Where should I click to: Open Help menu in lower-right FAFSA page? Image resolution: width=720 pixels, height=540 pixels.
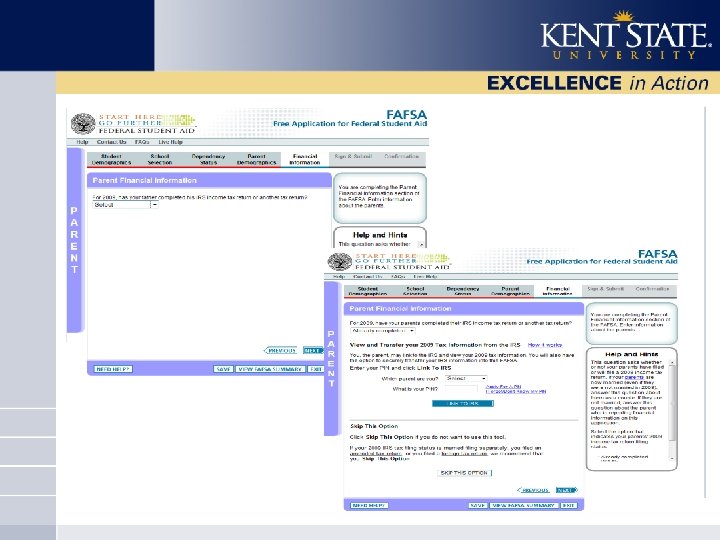(x=339, y=277)
